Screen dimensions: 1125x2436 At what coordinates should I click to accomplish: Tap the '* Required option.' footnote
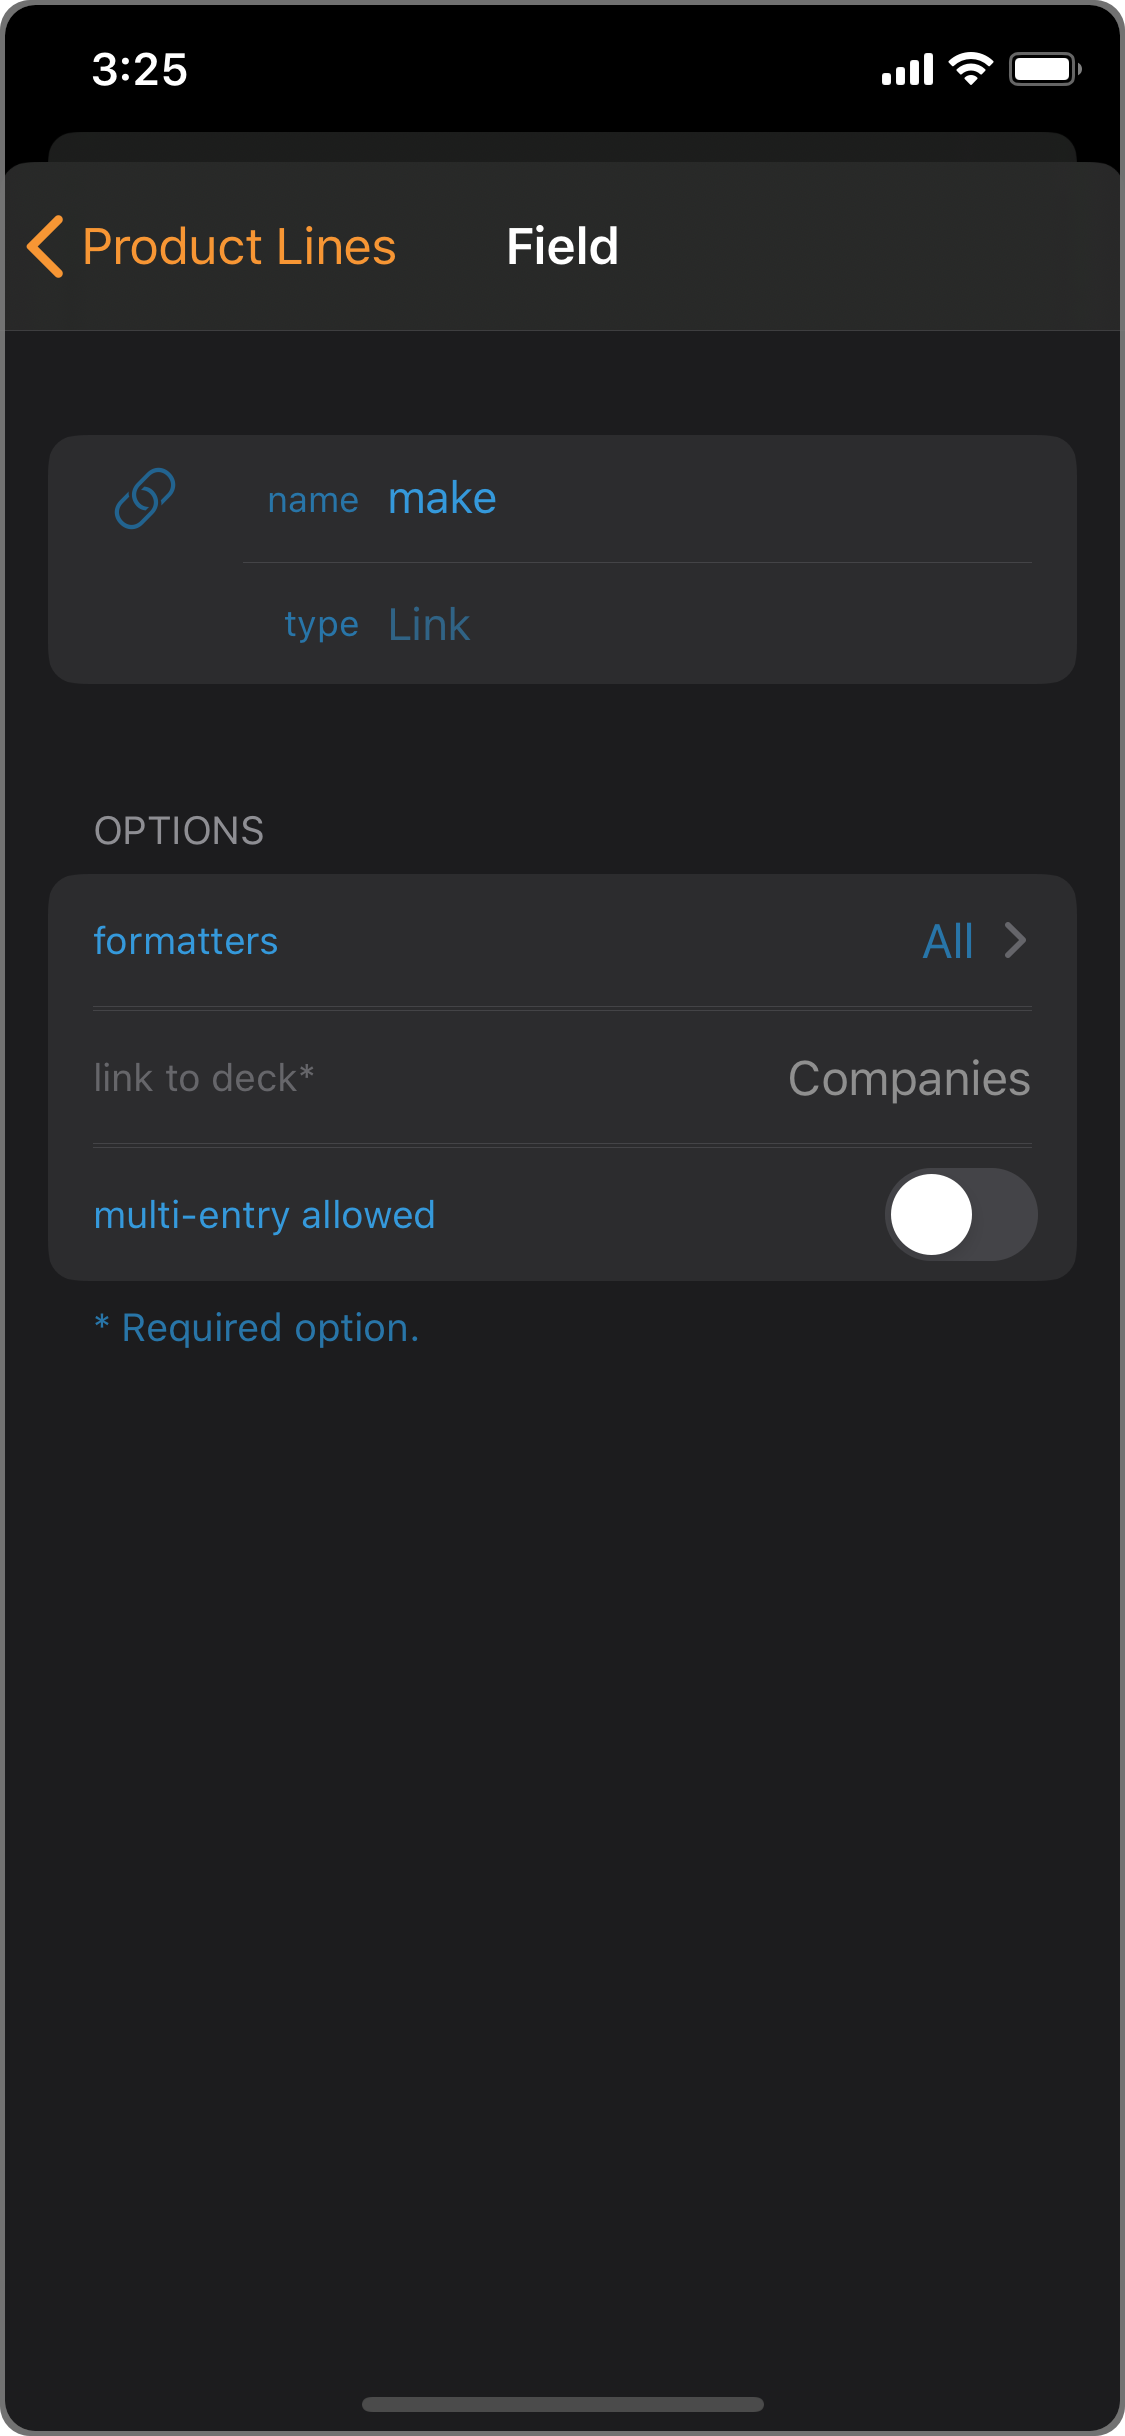pos(257,1328)
